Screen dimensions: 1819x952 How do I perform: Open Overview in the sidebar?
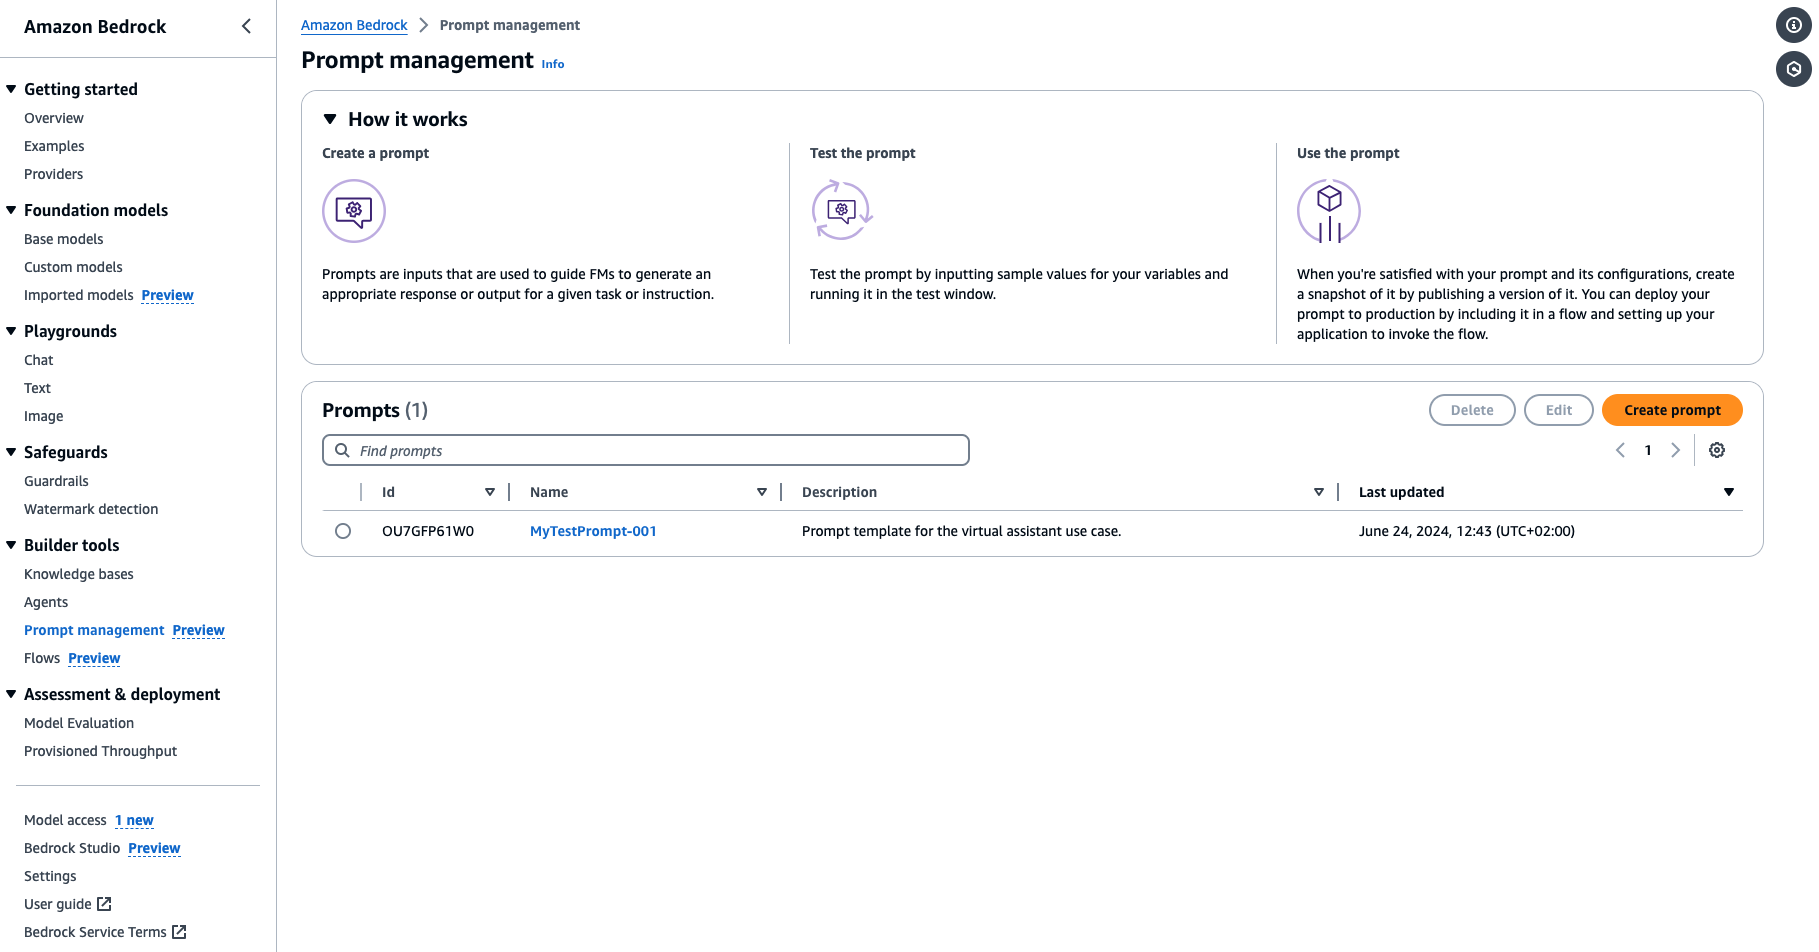[54, 118]
